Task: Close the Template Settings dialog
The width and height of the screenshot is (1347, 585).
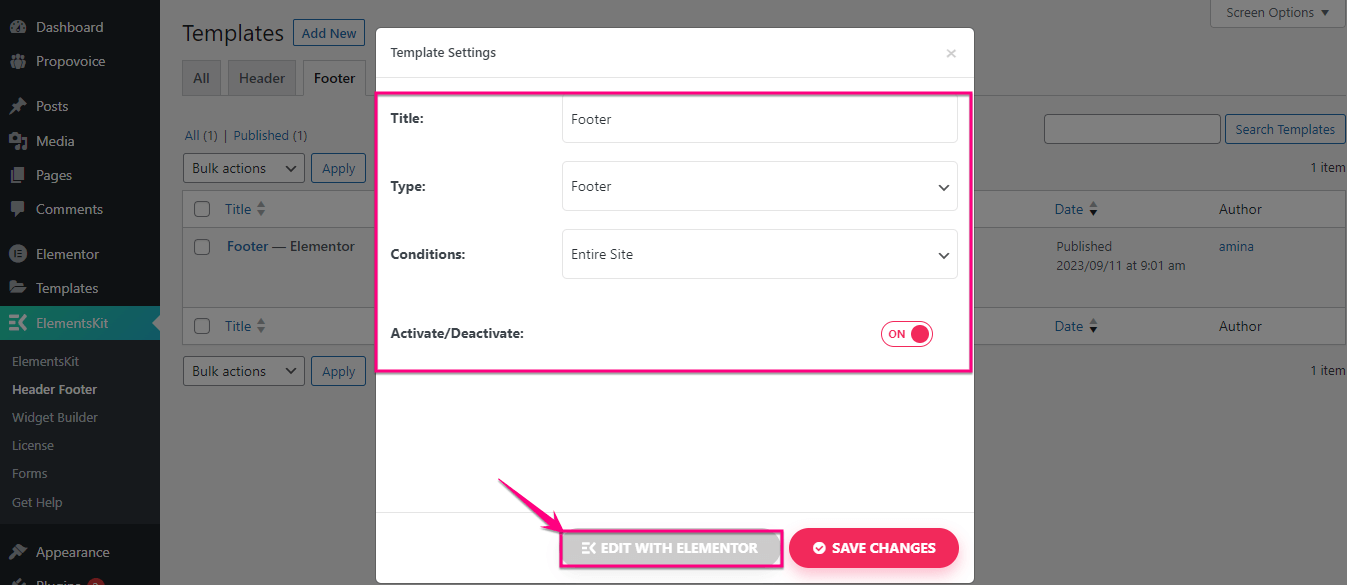Action: click(x=951, y=53)
